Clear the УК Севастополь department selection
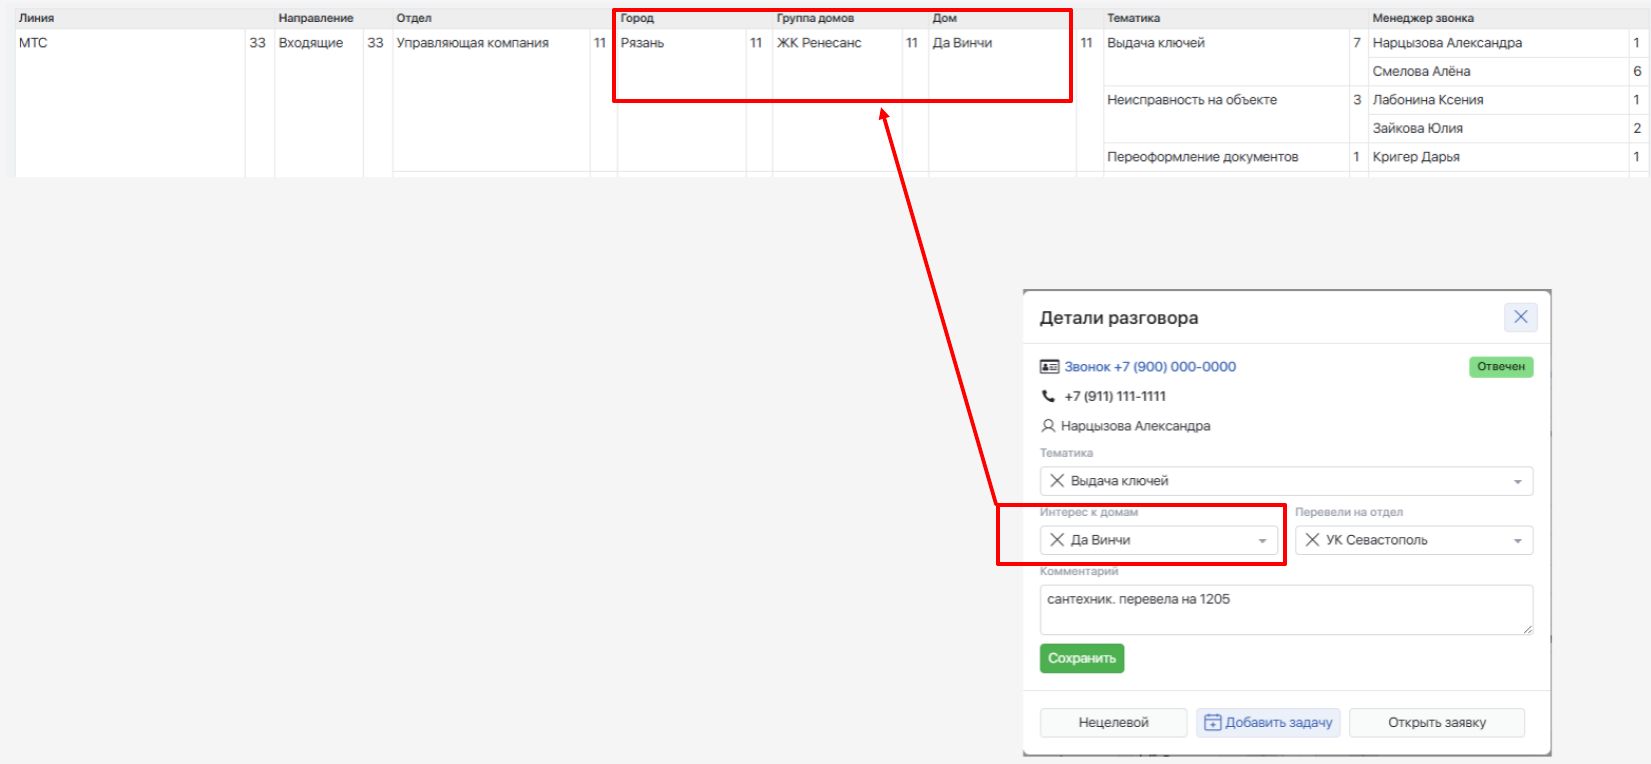This screenshot has width=1651, height=764. click(x=1312, y=540)
